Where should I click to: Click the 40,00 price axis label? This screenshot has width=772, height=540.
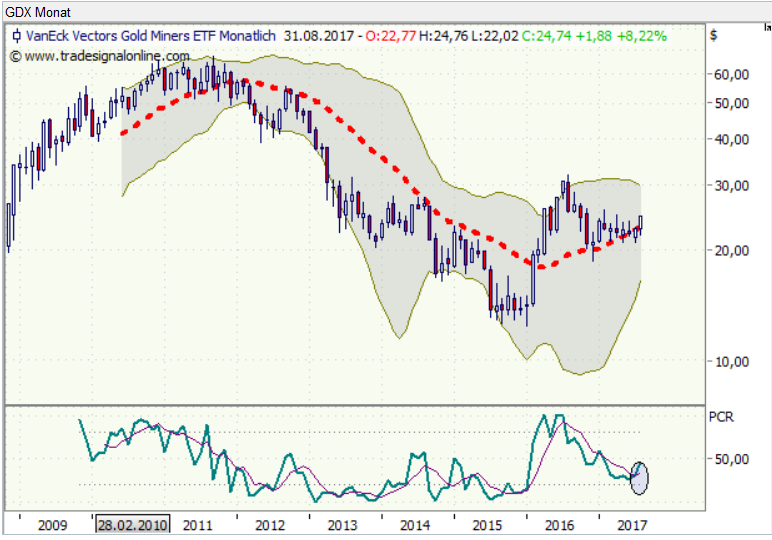(x=732, y=139)
